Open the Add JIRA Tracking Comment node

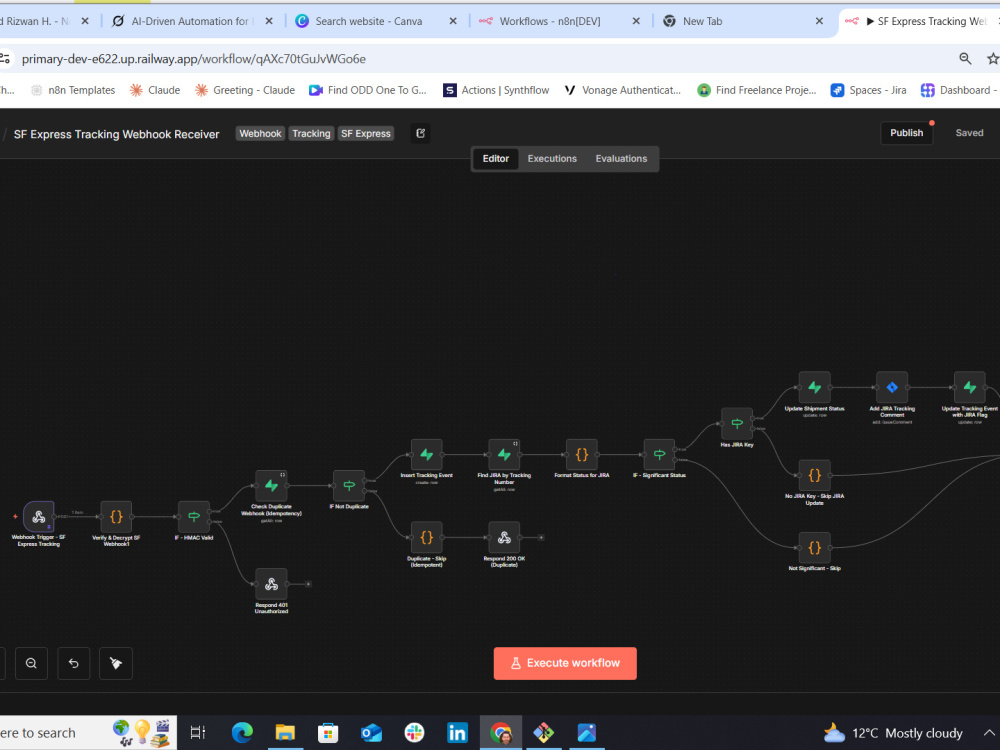[892, 387]
